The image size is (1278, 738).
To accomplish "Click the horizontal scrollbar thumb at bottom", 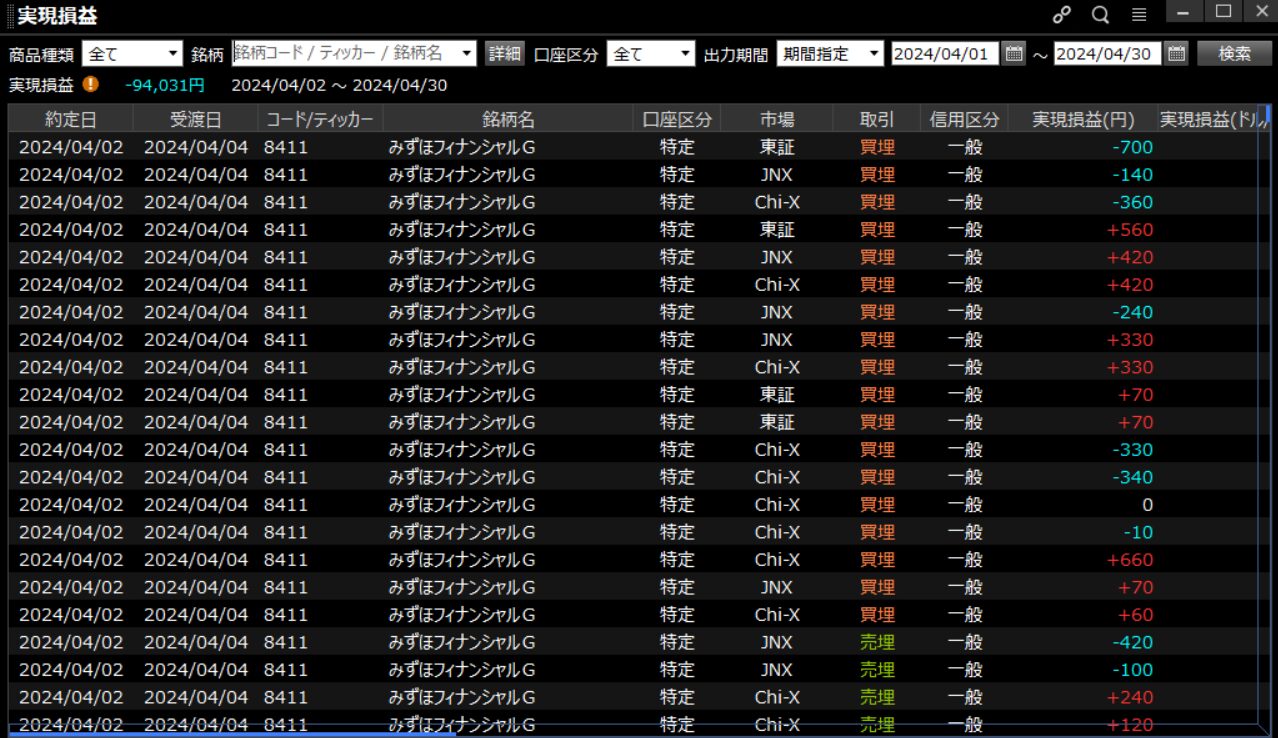I will (233, 734).
